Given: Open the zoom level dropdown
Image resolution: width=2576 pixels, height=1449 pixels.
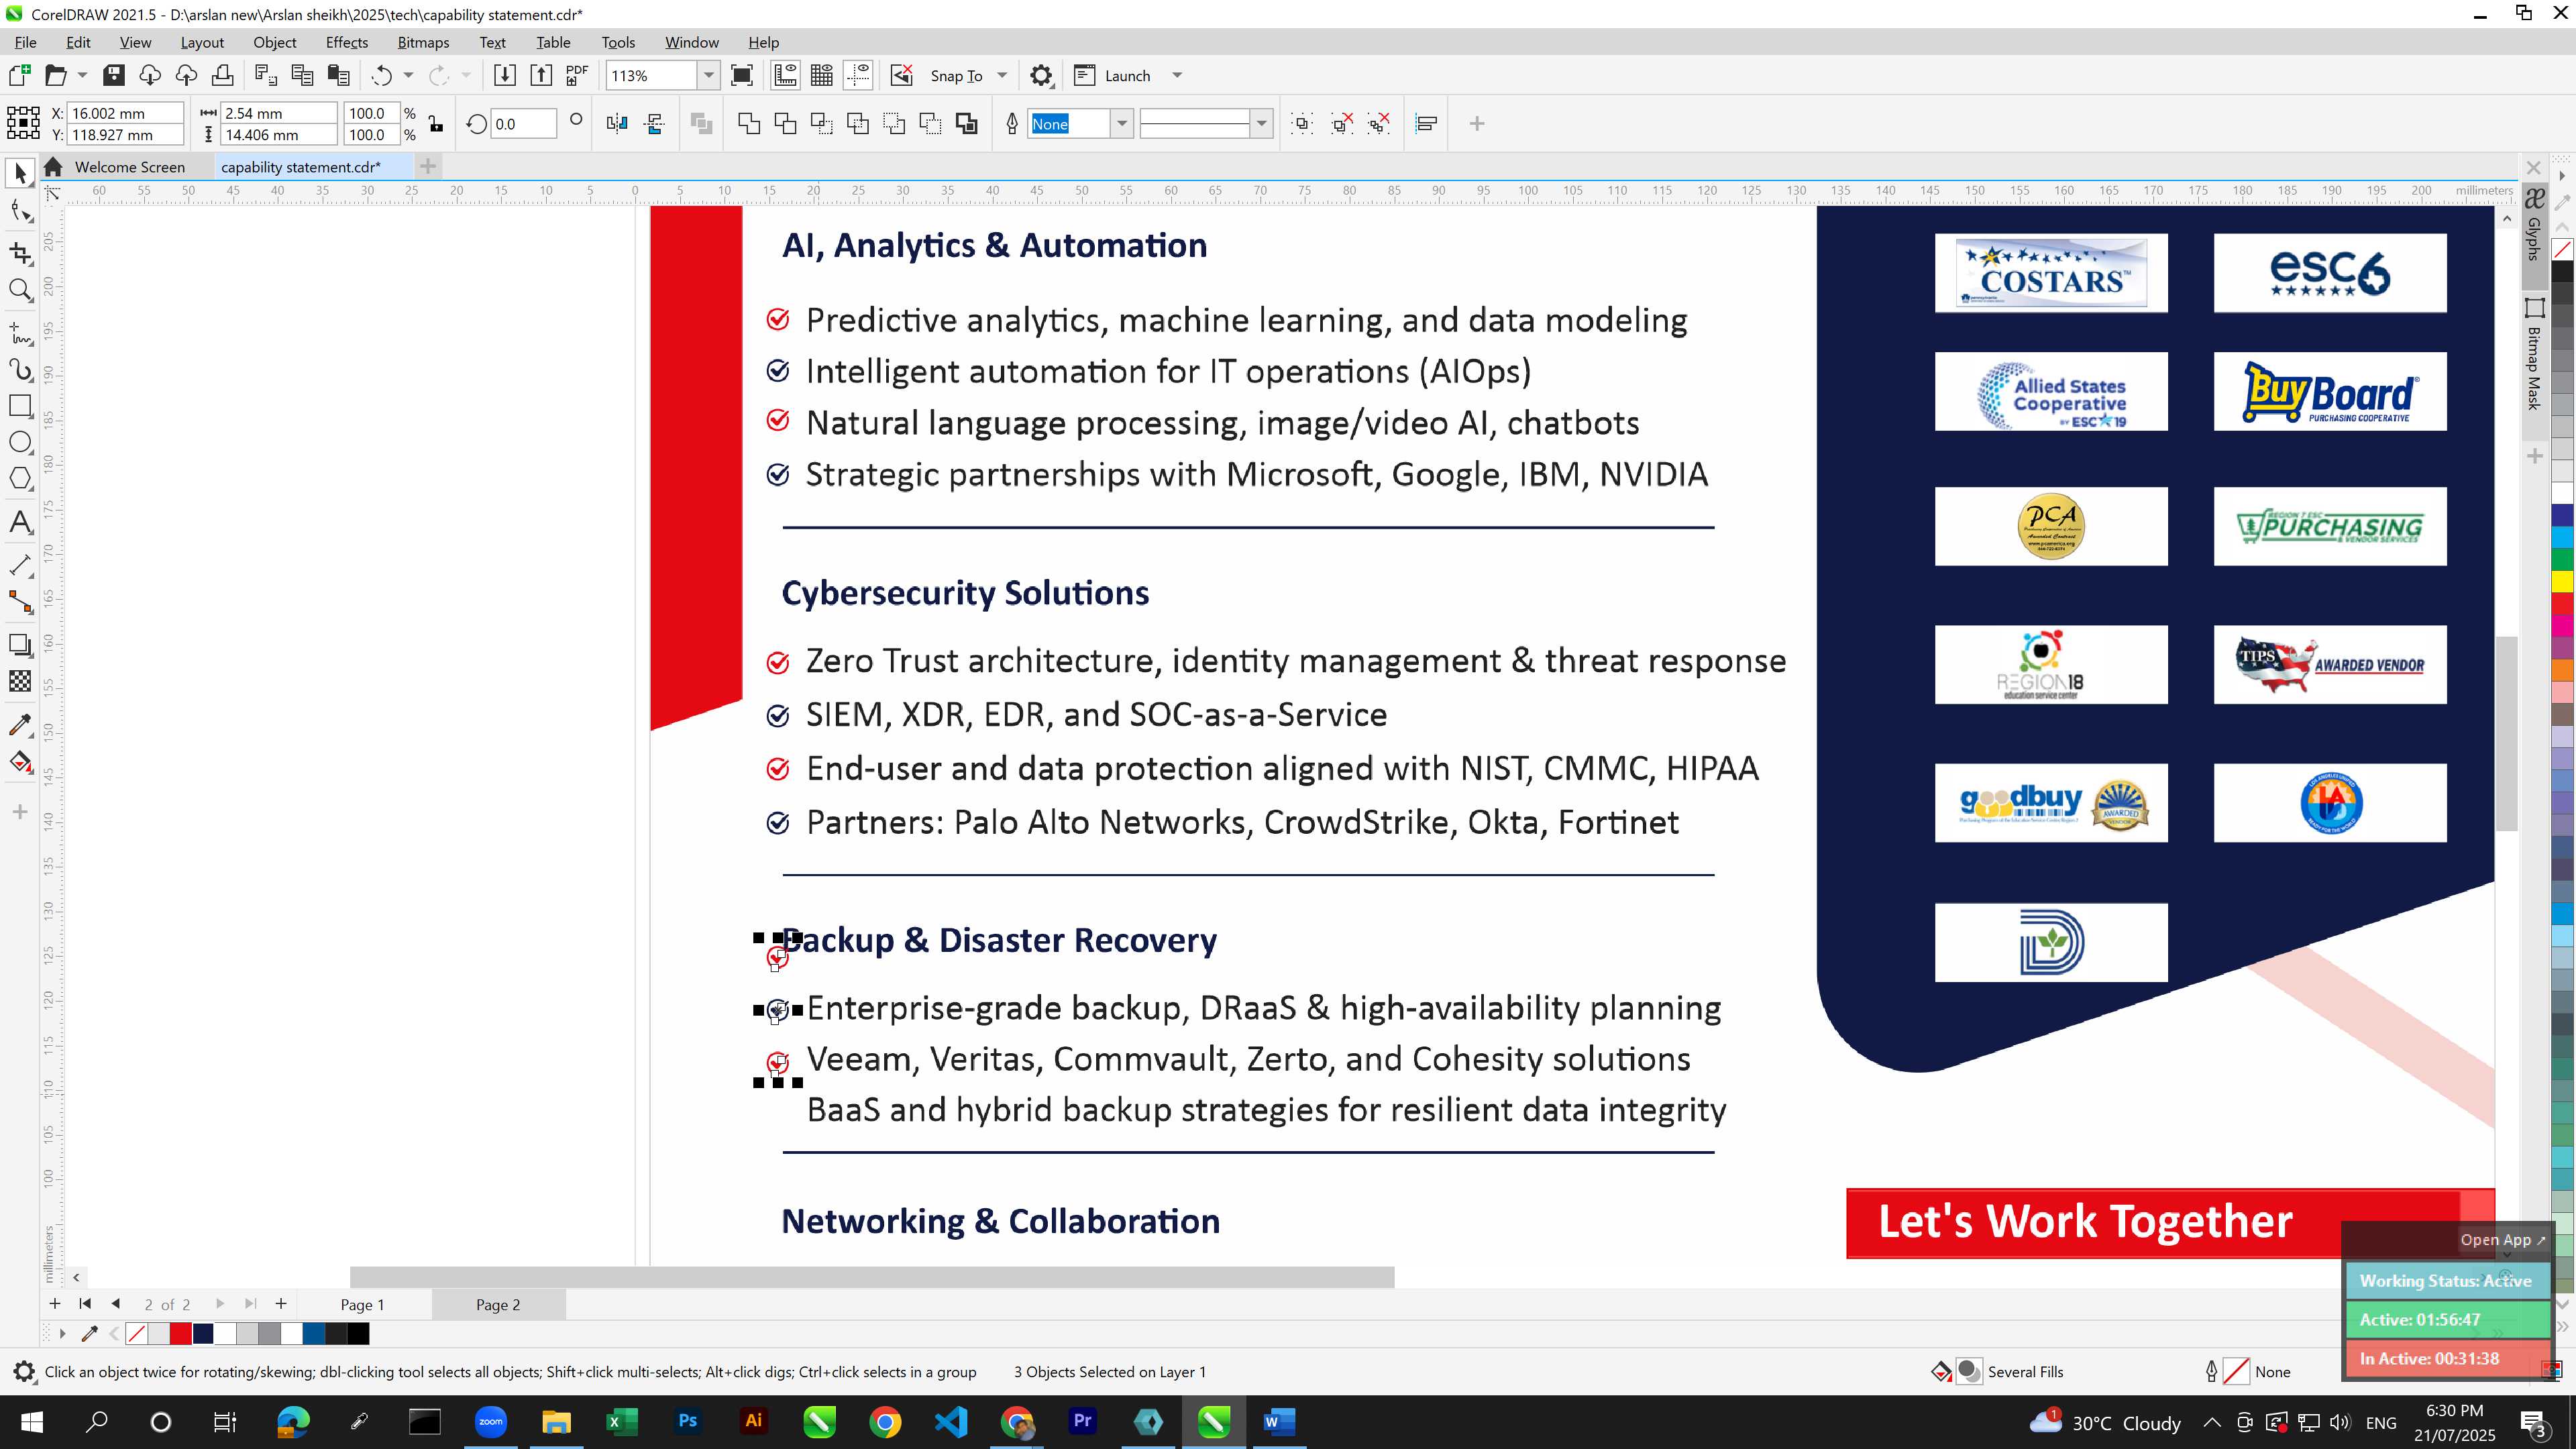Looking at the screenshot, I should pos(709,75).
